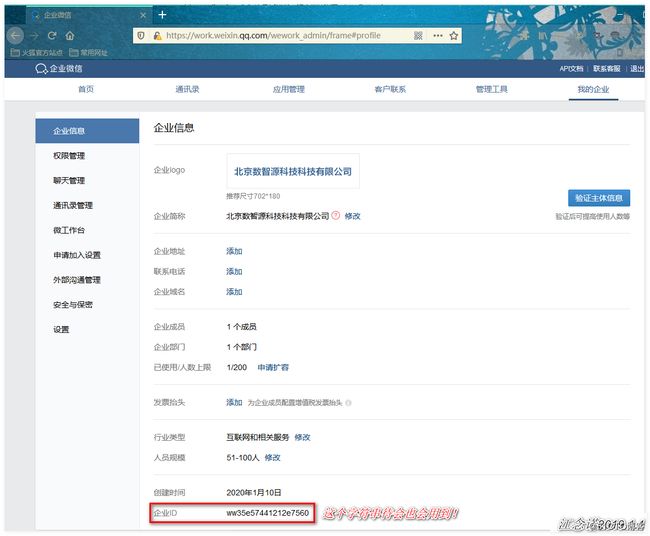Go to browser home page icon
The width and height of the screenshot is (650, 536).
[70, 36]
